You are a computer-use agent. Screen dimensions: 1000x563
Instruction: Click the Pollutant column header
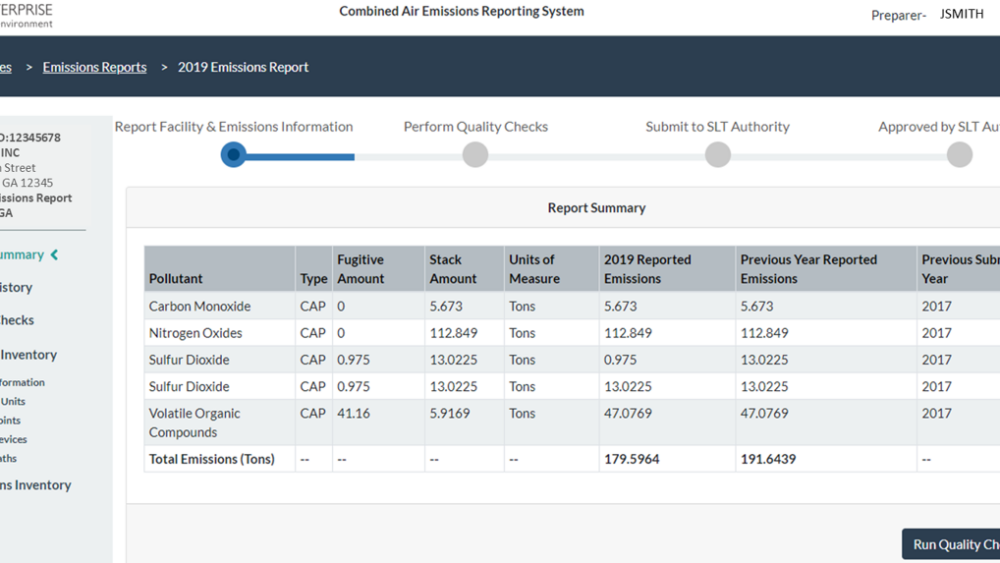click(x=176, y=279)
